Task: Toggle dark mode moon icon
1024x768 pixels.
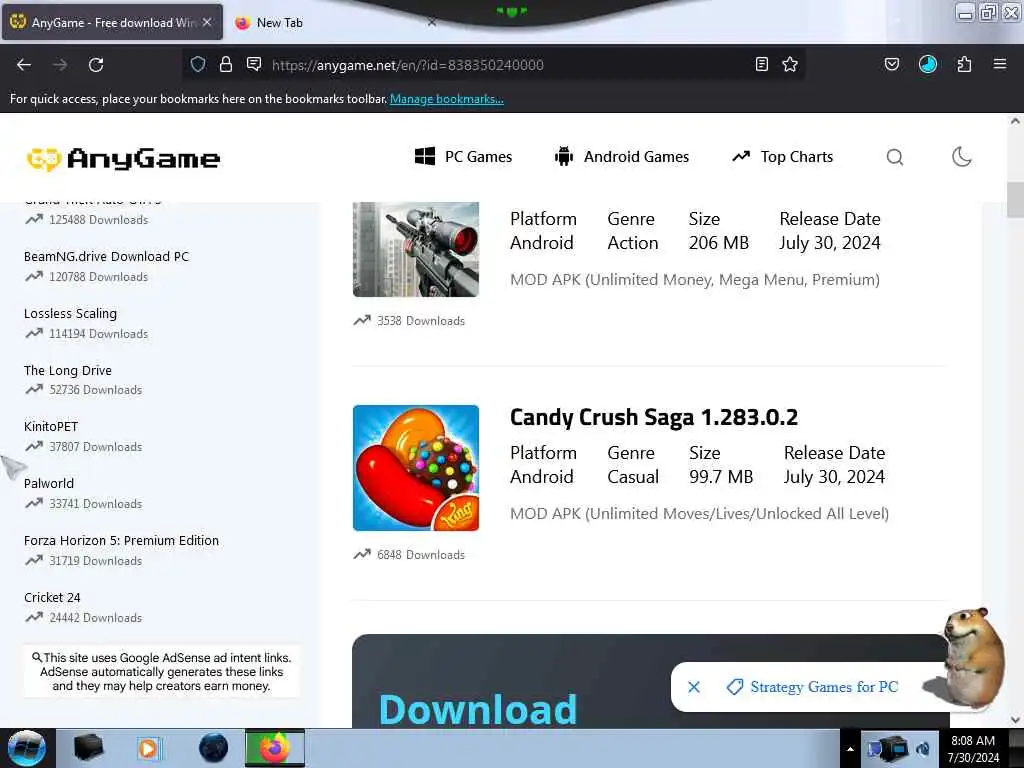Action: [x=961, y=157]
